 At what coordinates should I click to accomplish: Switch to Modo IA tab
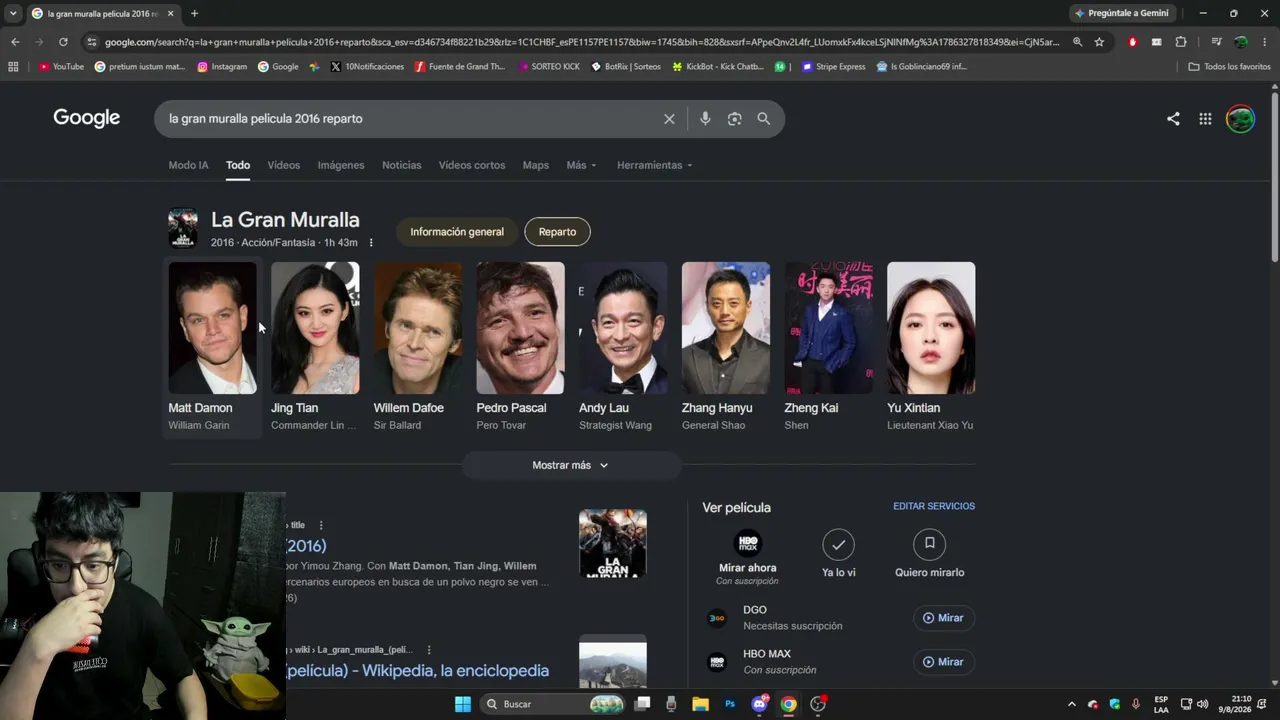pyautogui.click(x=189, y=165)
